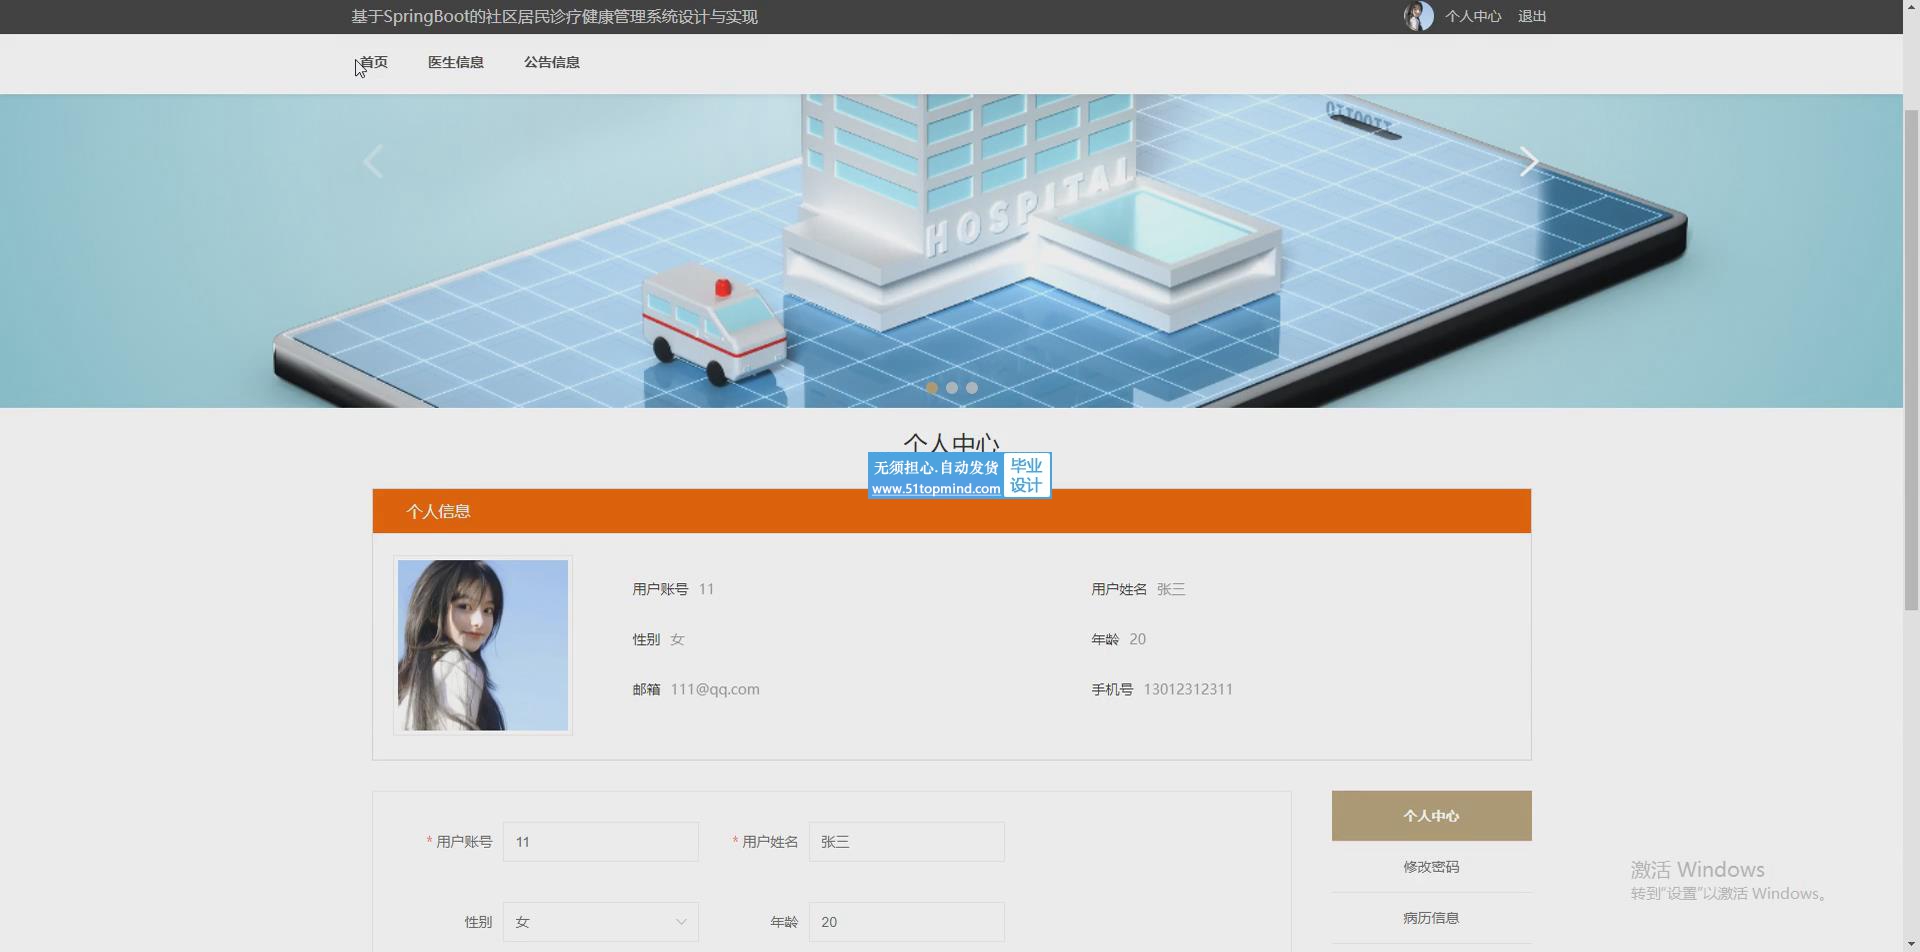Image resolution: width=1920 pixels, height=952 pixels.
Task: Open 医生信息 navigation item
Action: [456, 62]
